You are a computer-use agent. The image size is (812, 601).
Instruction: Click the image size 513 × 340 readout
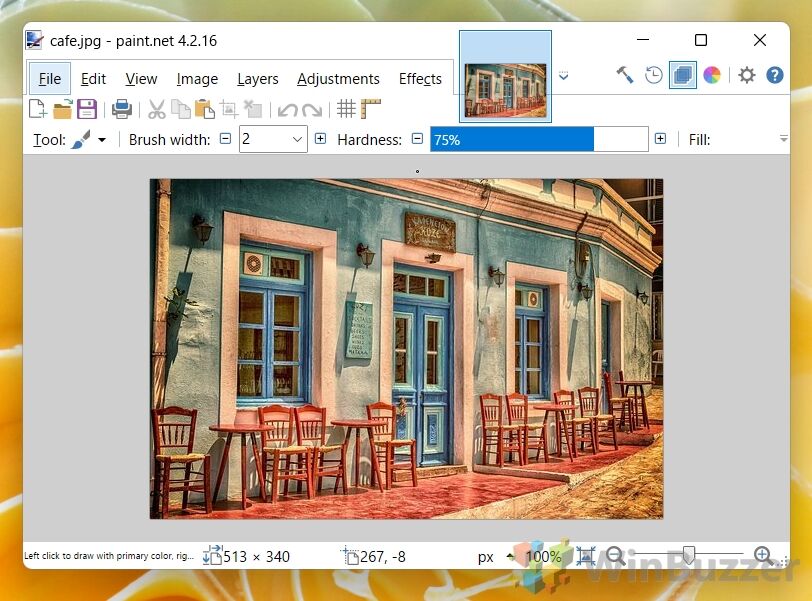(x=256, y=556)
